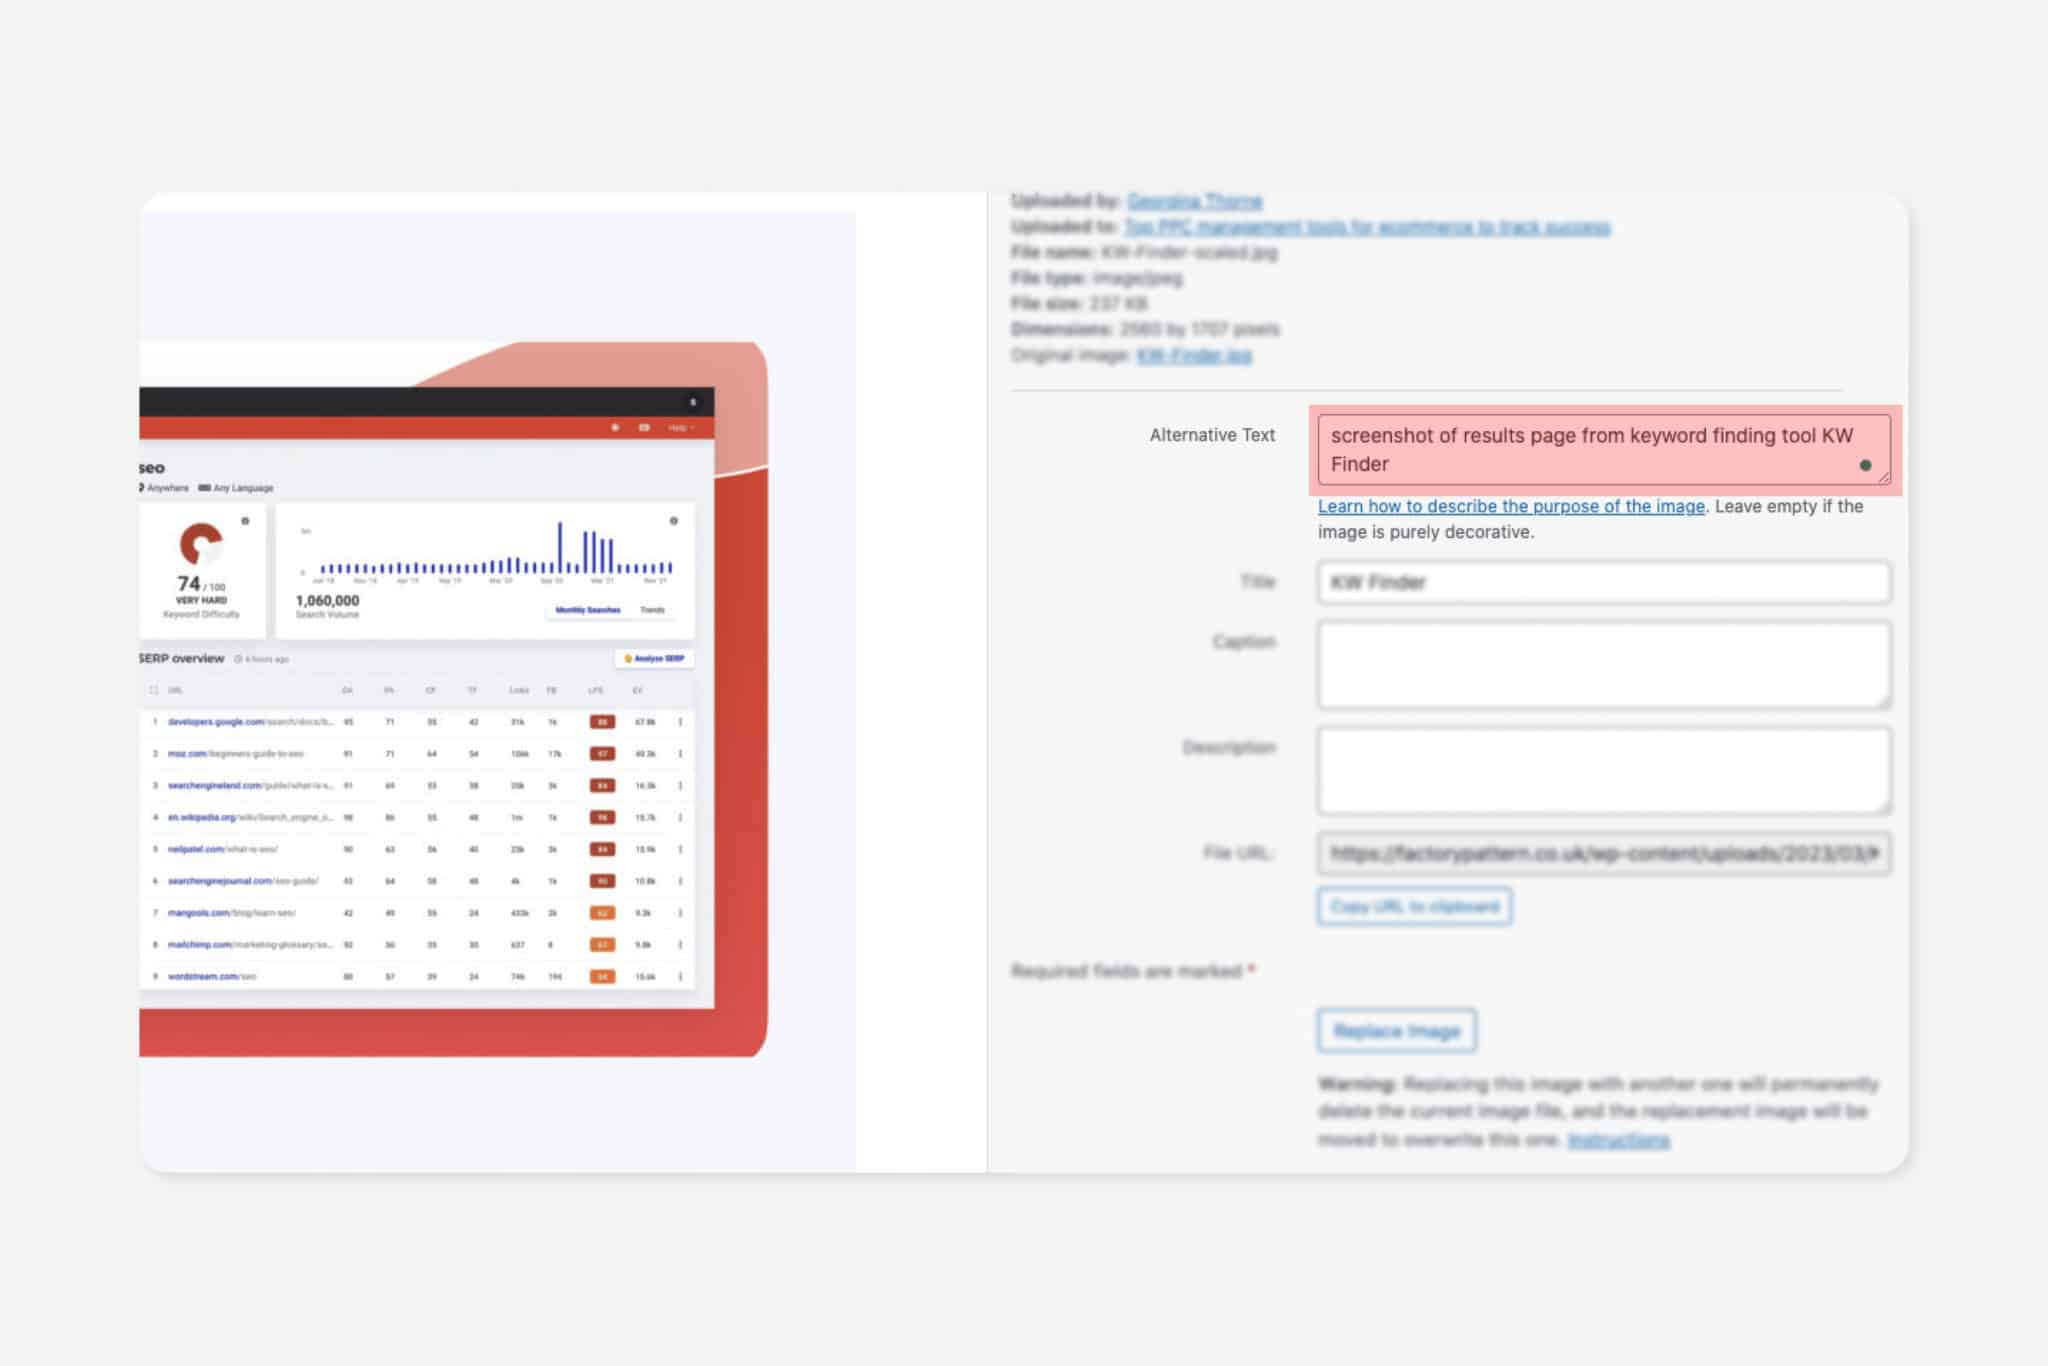This screenshot has height=1366, width=2048.
Task: Switch to the Monthly Searches tab
Action: [588, 610]
